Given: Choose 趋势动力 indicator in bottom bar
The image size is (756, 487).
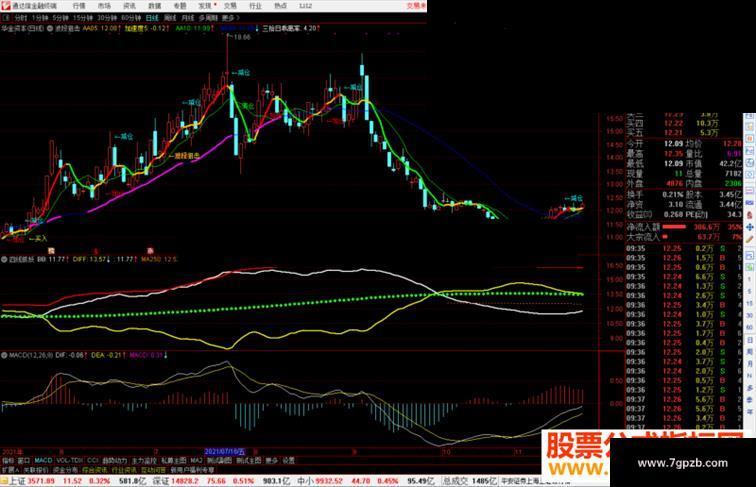Looking at the screenshot, I should [x=115, y=461].
